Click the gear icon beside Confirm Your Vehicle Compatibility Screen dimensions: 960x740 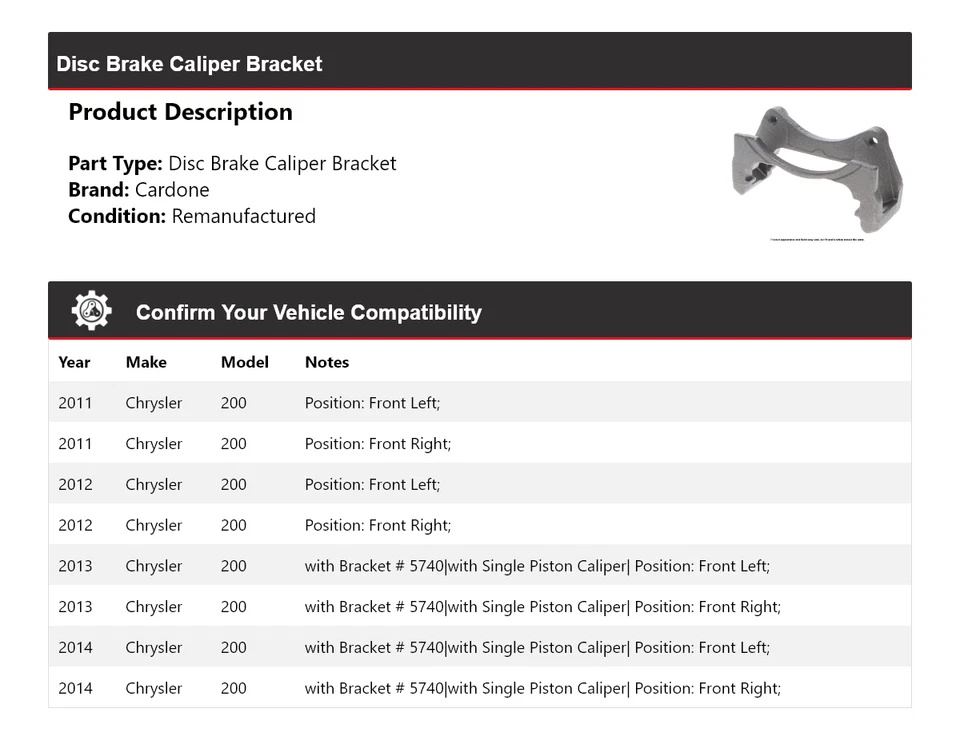91,311
